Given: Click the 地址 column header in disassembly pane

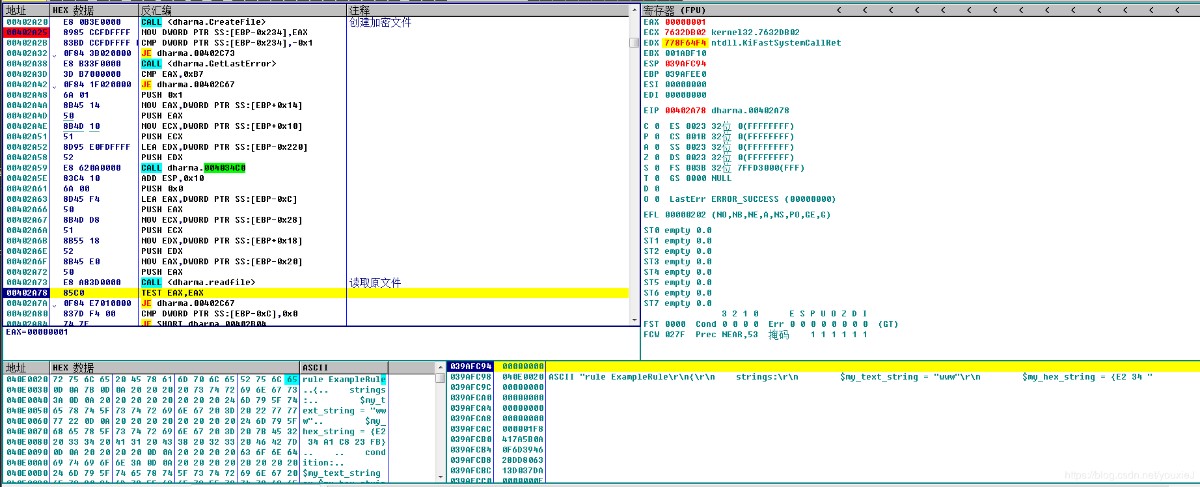Looking at the screenshot, I should pos(15,10).
